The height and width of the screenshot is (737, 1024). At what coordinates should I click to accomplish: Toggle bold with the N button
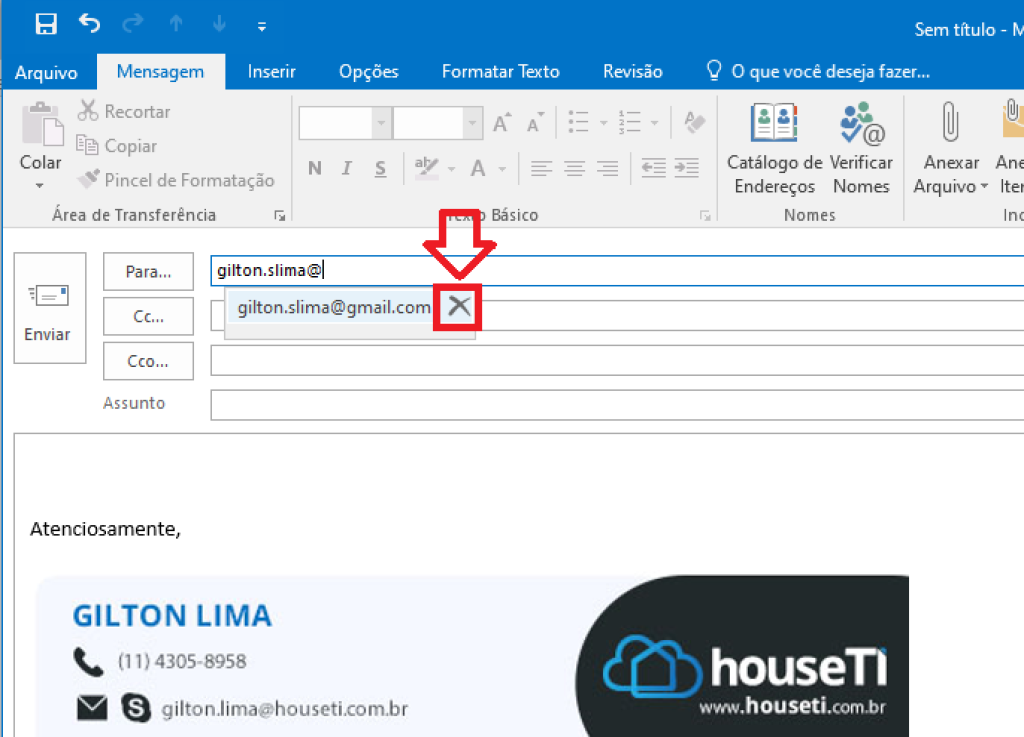coord(315,168)
